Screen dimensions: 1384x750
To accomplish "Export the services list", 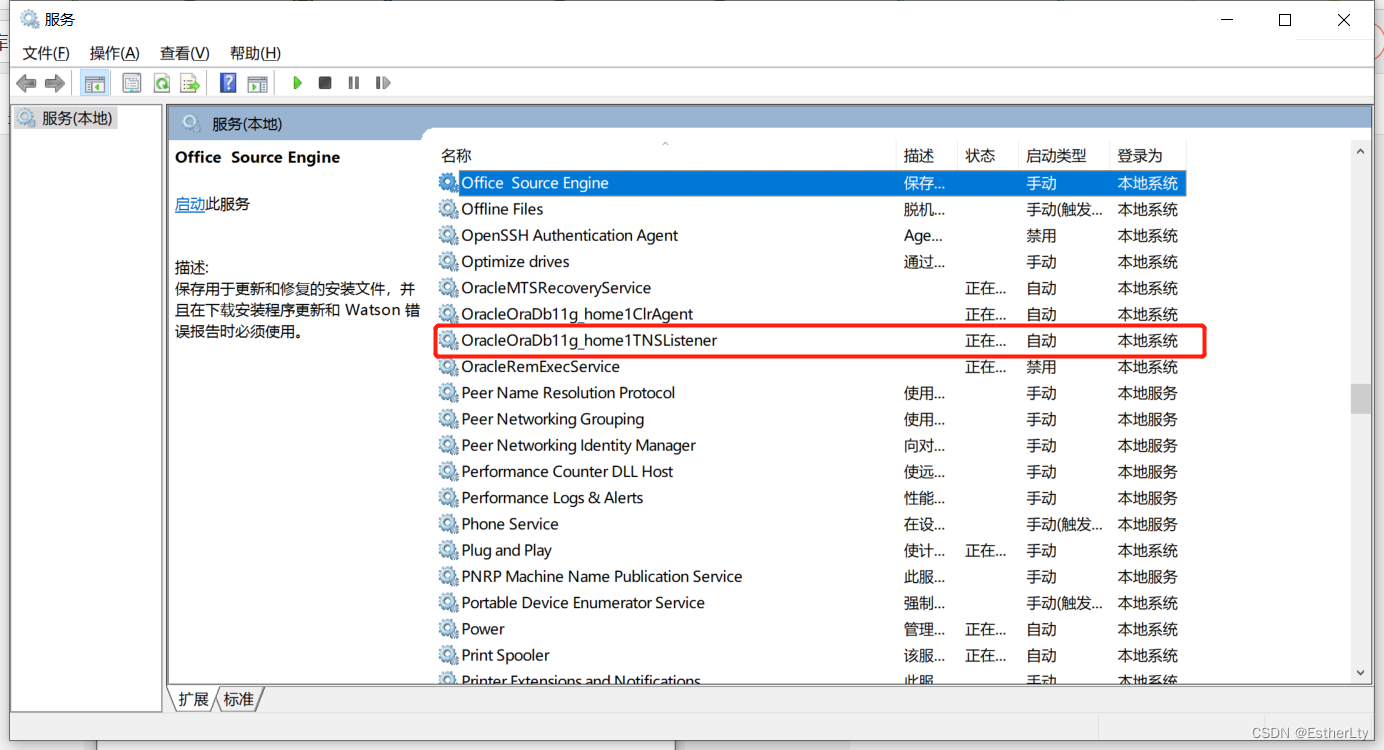I will coord(190,83).
